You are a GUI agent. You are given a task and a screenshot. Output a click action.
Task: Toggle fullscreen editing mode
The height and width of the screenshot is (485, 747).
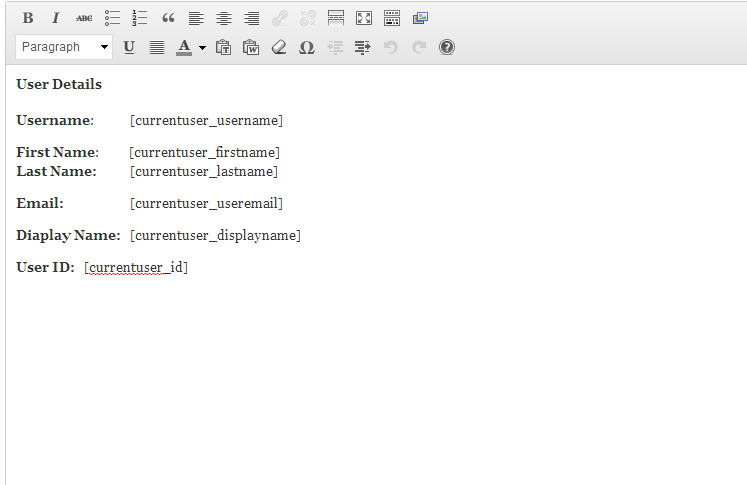[x=364, y=18]
